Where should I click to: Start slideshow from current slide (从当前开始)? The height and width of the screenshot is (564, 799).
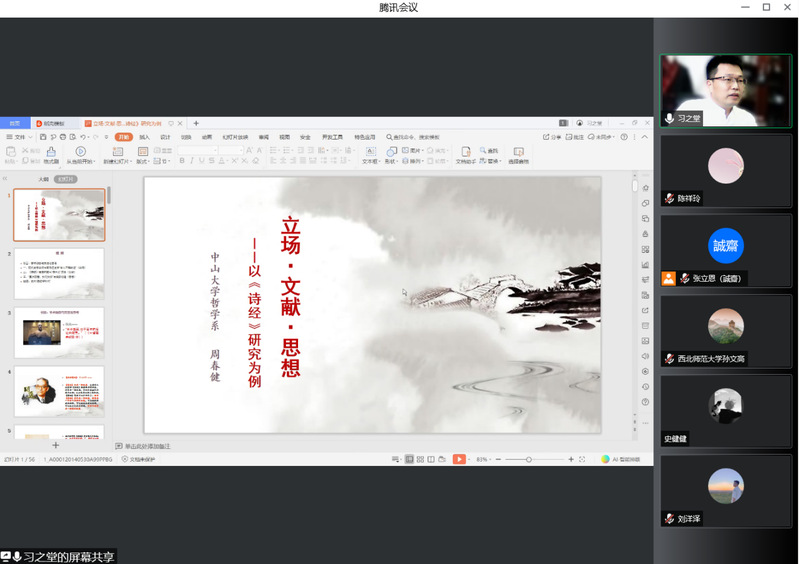(81, 152)
